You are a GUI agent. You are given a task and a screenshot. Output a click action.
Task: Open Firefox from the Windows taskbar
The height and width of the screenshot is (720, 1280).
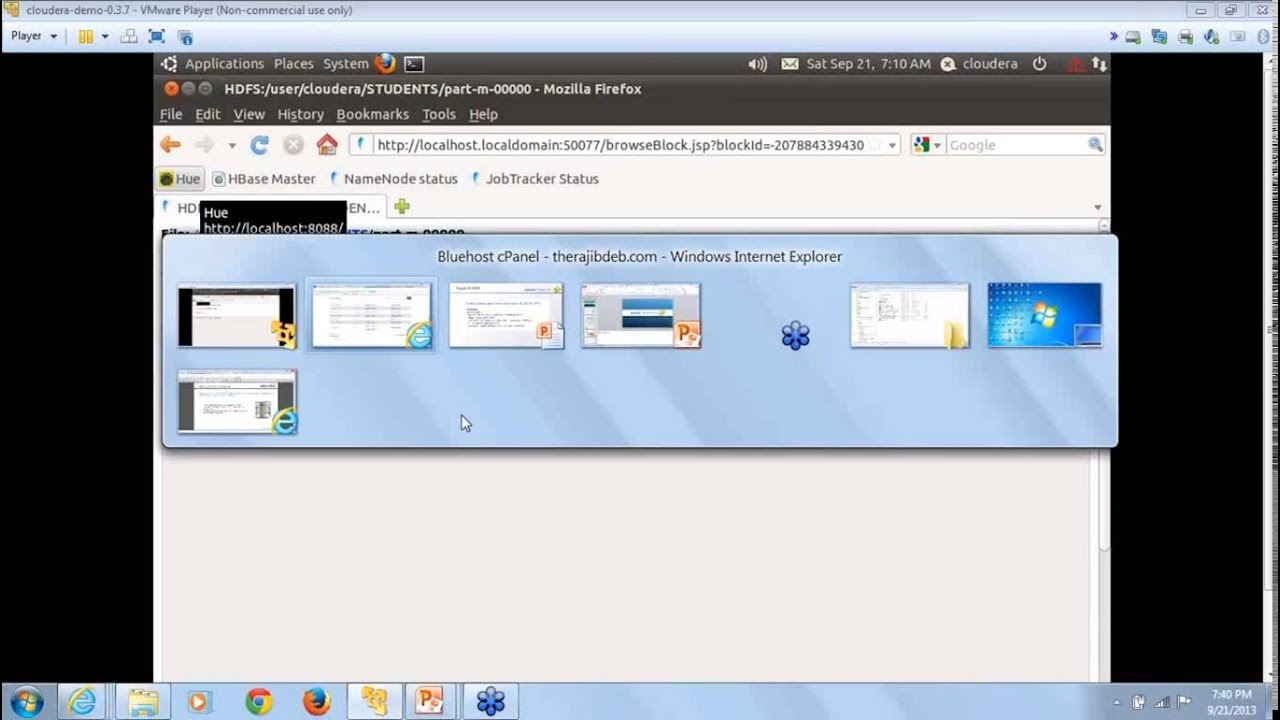(317, 701)
